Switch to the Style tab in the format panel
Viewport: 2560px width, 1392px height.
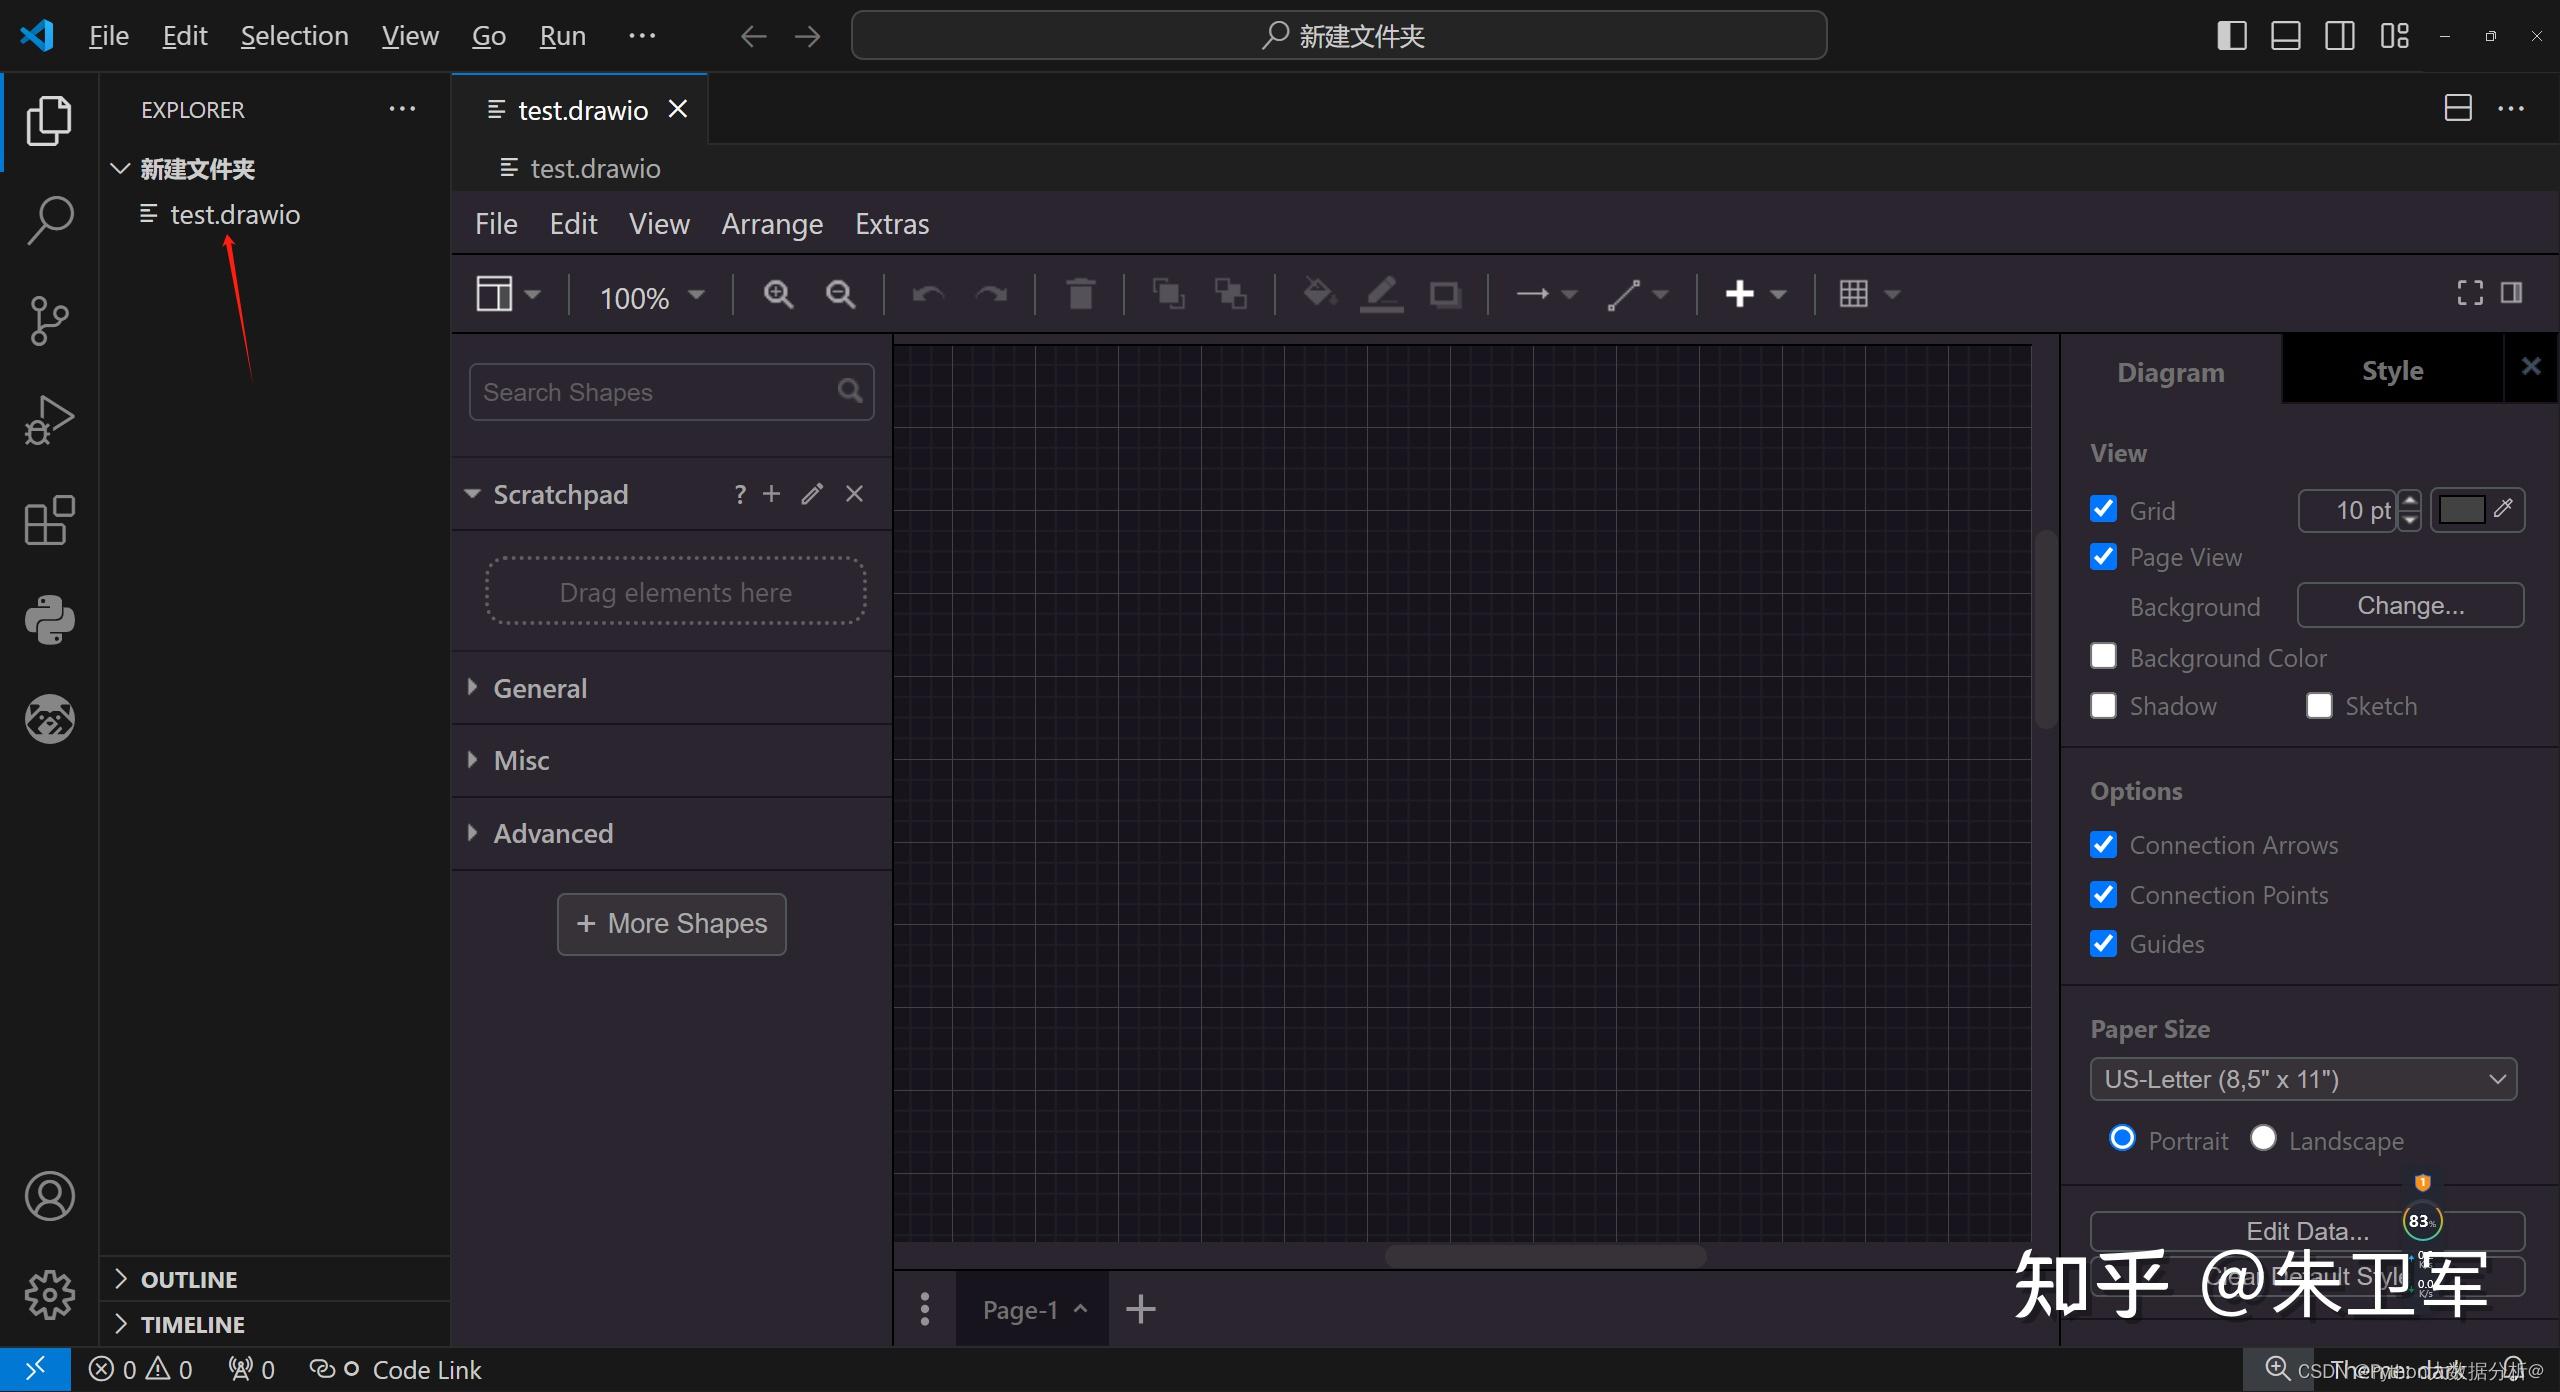2393,369
